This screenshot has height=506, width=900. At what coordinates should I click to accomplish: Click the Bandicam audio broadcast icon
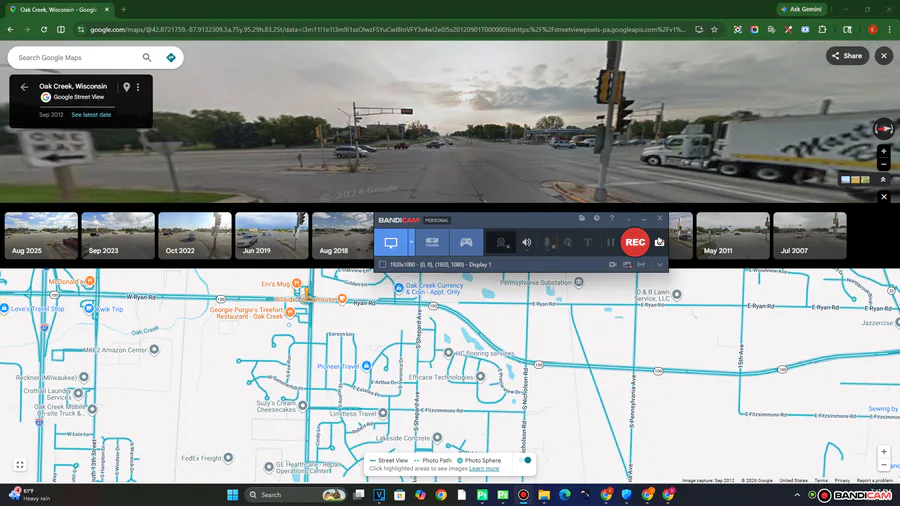pyautogui.click(x=641, y=264)
